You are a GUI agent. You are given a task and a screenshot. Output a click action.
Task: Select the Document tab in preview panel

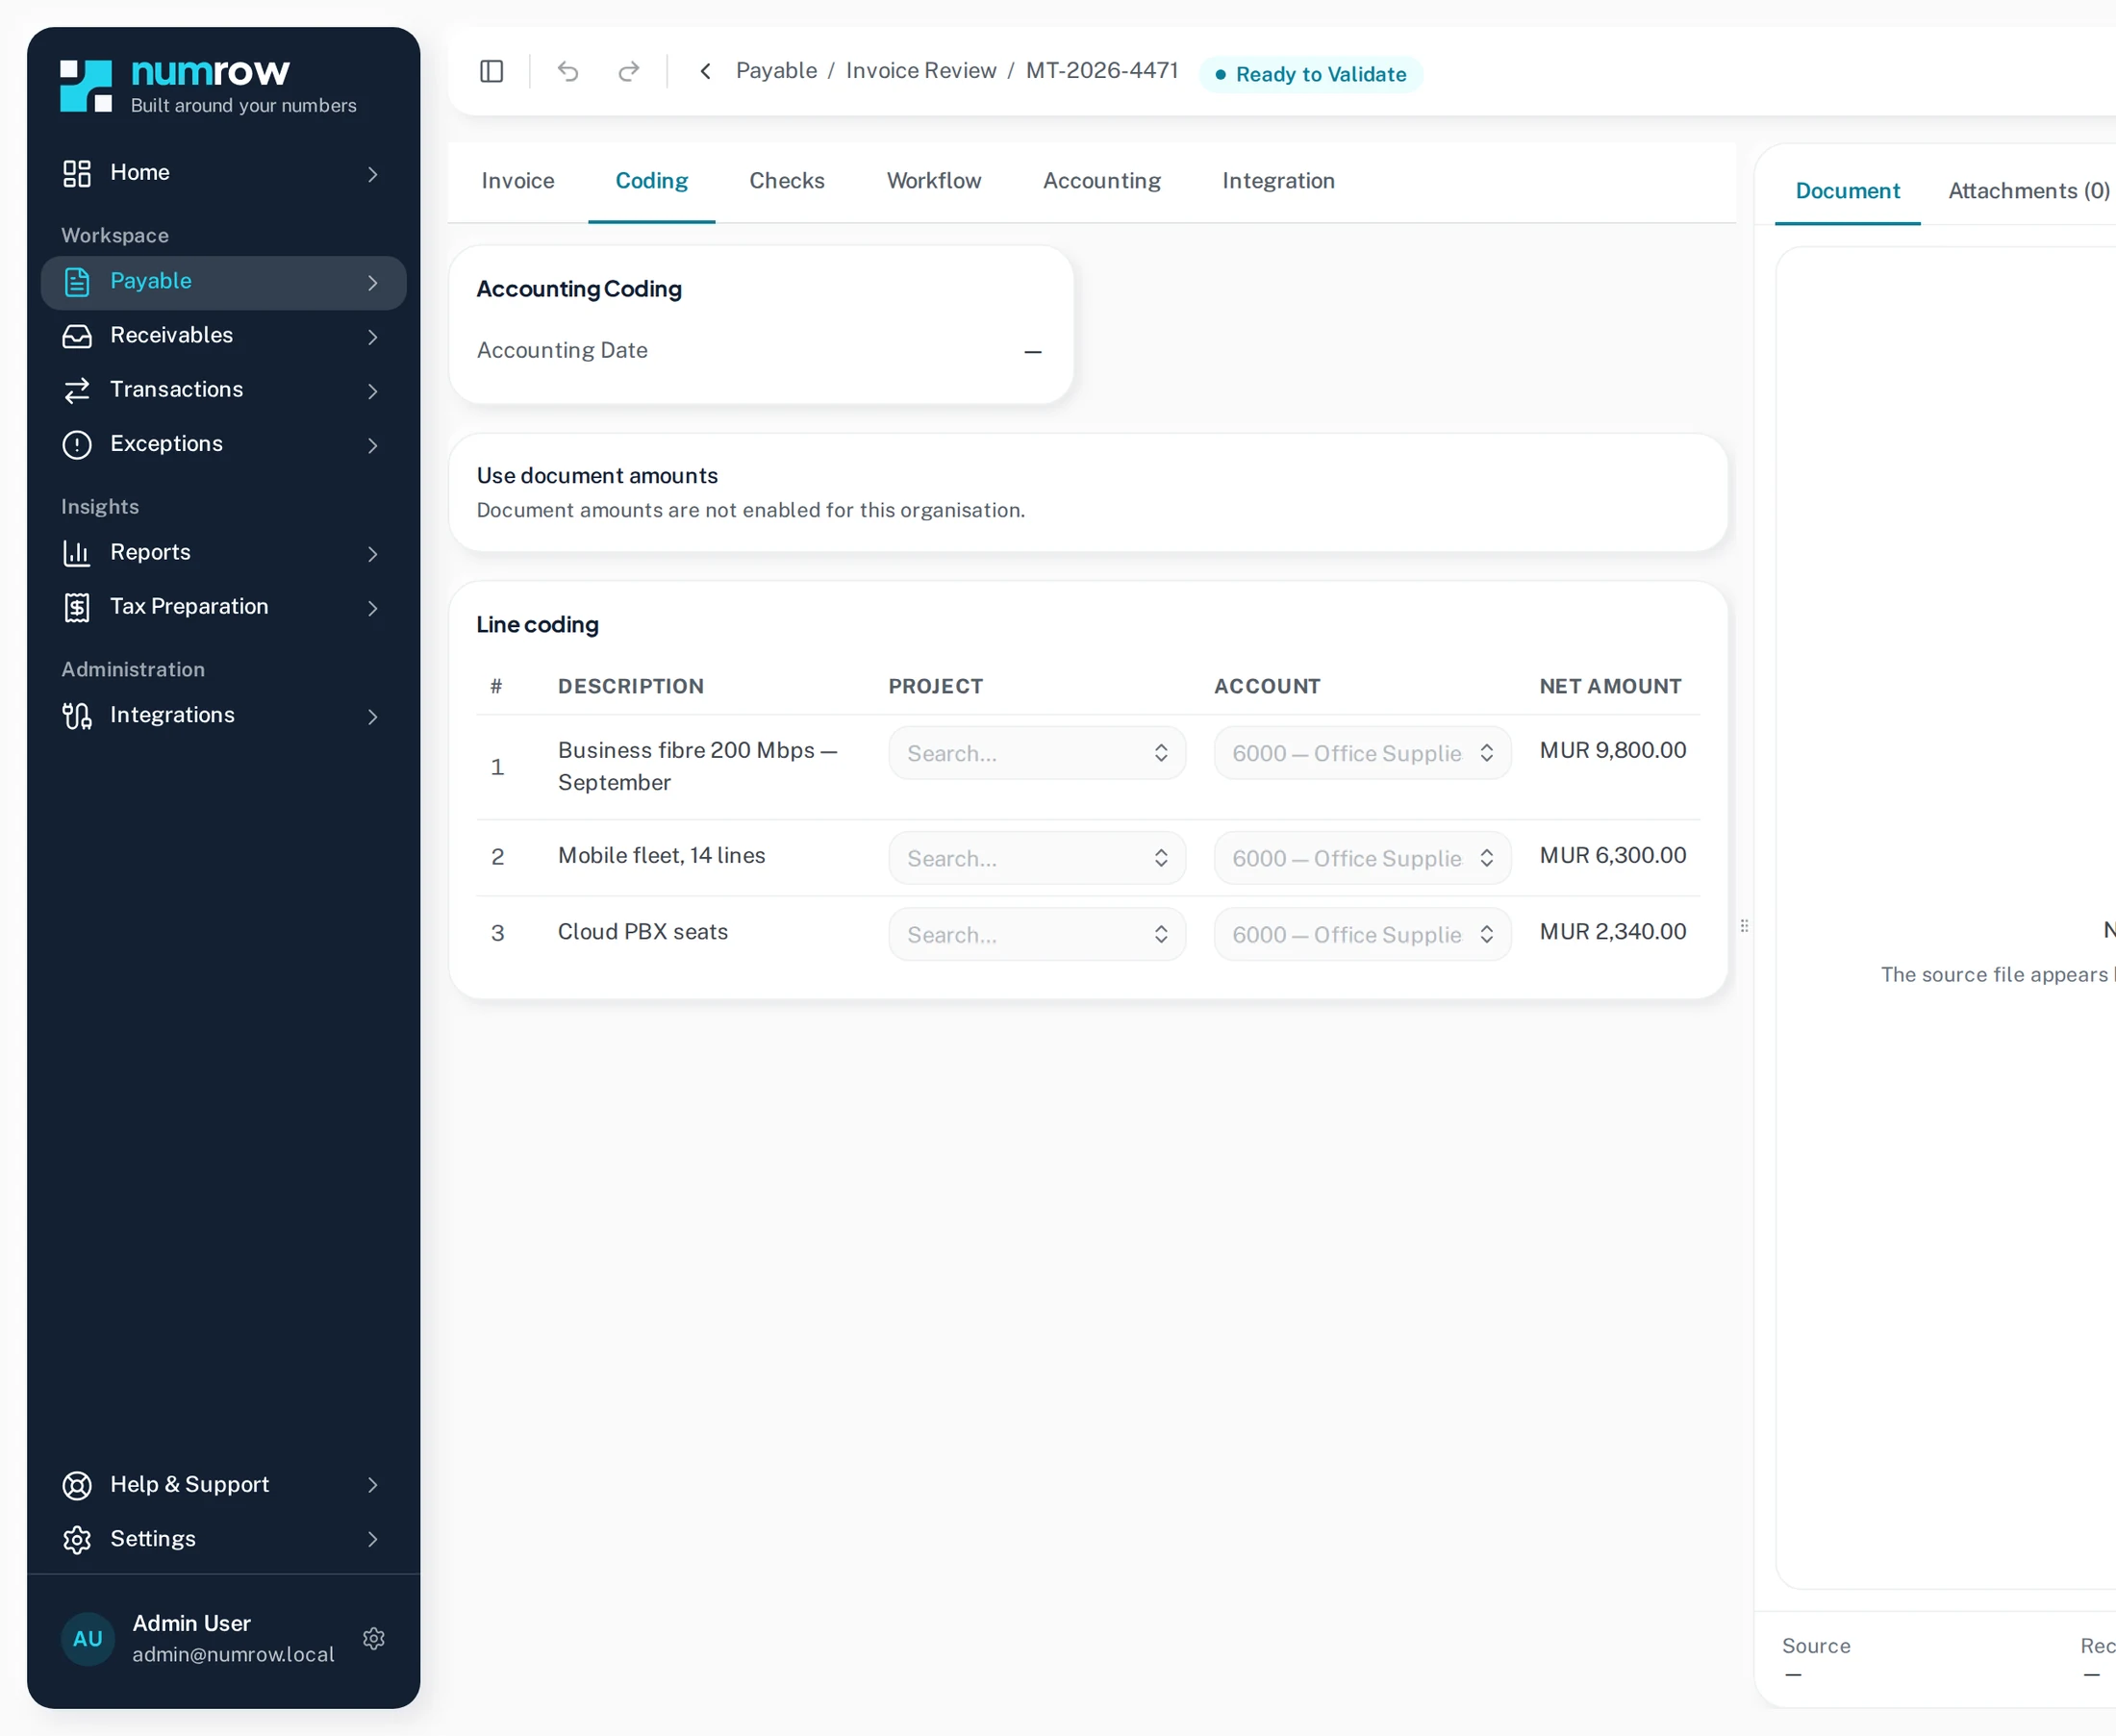[1847, 191]
